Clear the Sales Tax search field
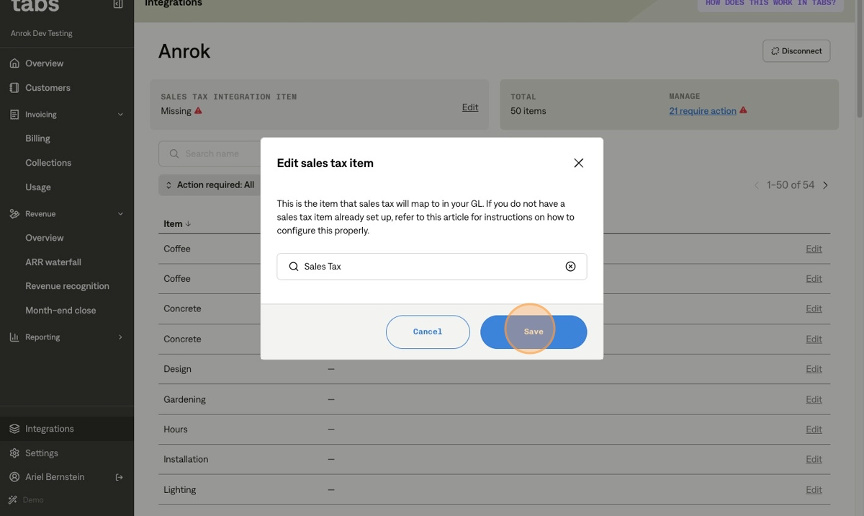This screenshot has height=516, width=864. pos(570,267)
